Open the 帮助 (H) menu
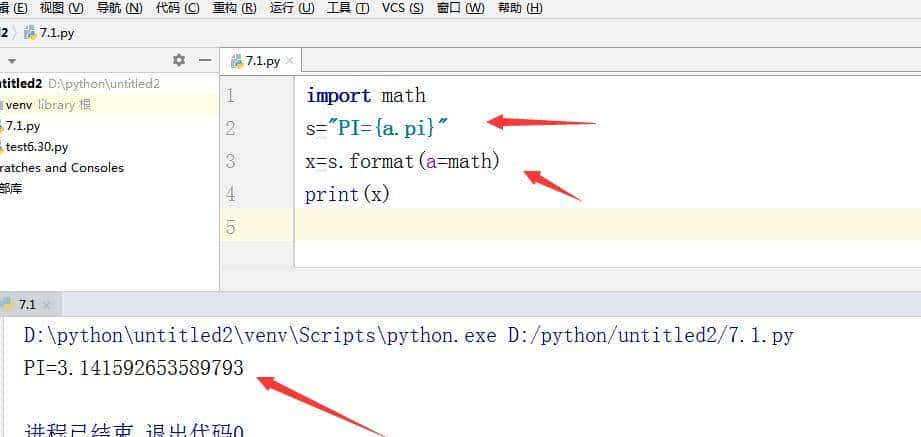 (x=520, y=8)
